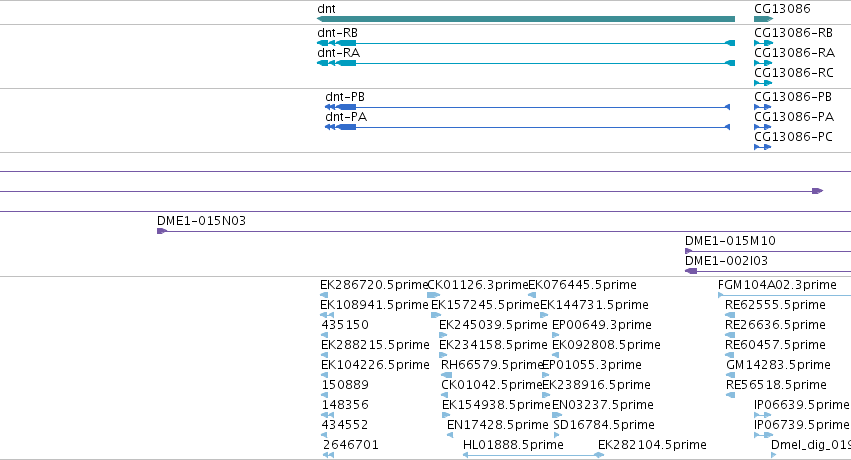Click the CG13086-RC transcript arrows
The width and height of the screenshot is (851, 460).
click(763, 83)
